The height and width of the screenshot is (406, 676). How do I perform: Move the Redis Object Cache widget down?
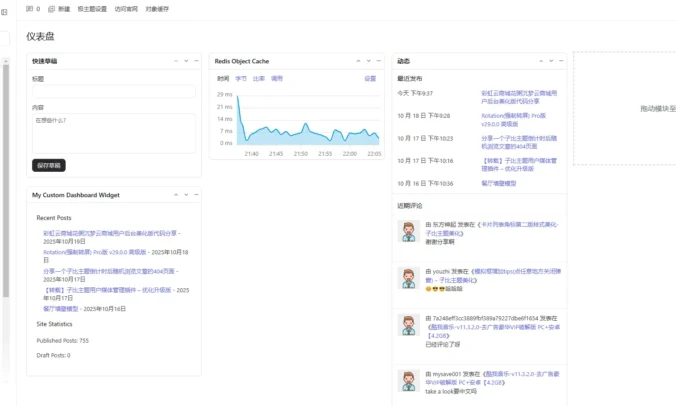point(369,61)
